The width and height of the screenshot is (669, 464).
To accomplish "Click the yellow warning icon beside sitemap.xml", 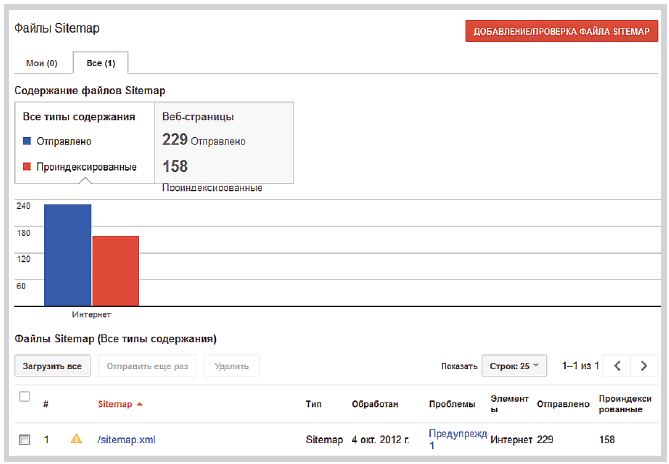I will tap(76, 439).
